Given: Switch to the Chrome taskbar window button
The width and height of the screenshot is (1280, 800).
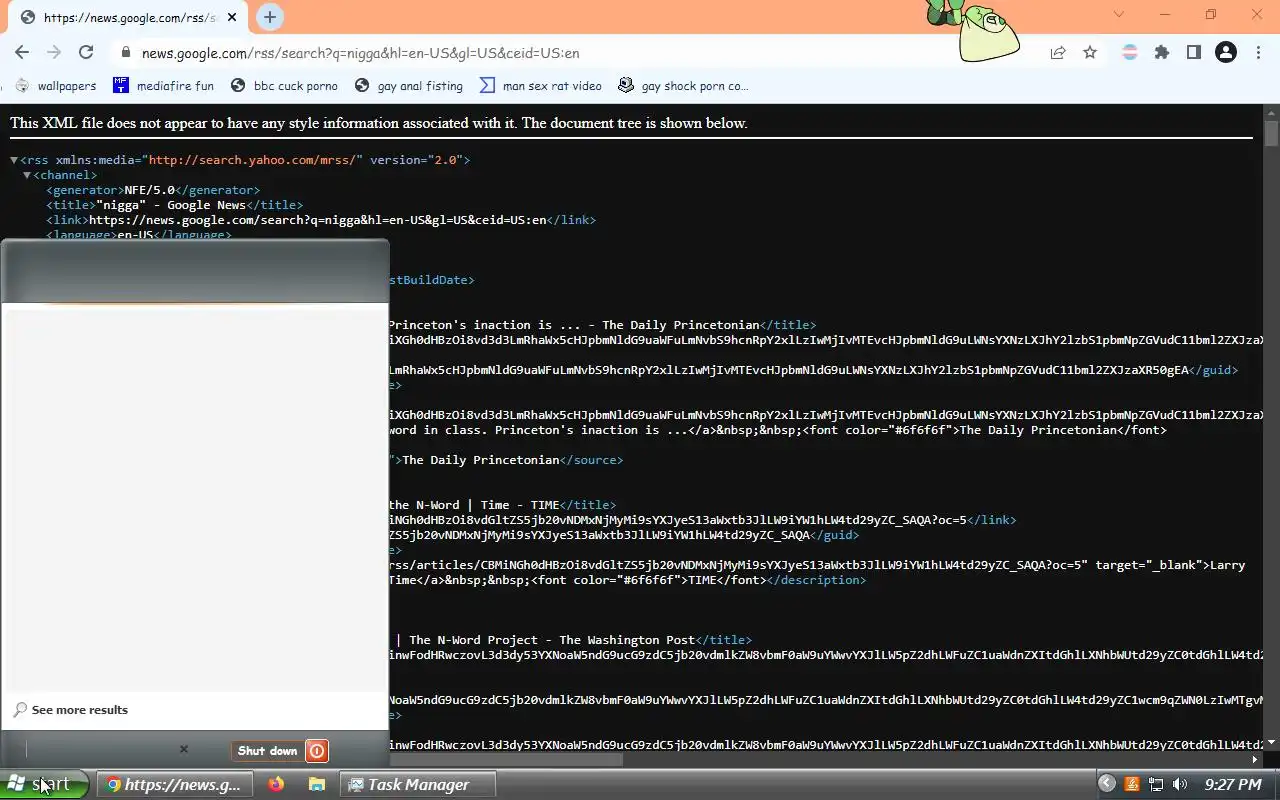Looking at the screenshot, I should pyautogui.click(x=174, y=785).
